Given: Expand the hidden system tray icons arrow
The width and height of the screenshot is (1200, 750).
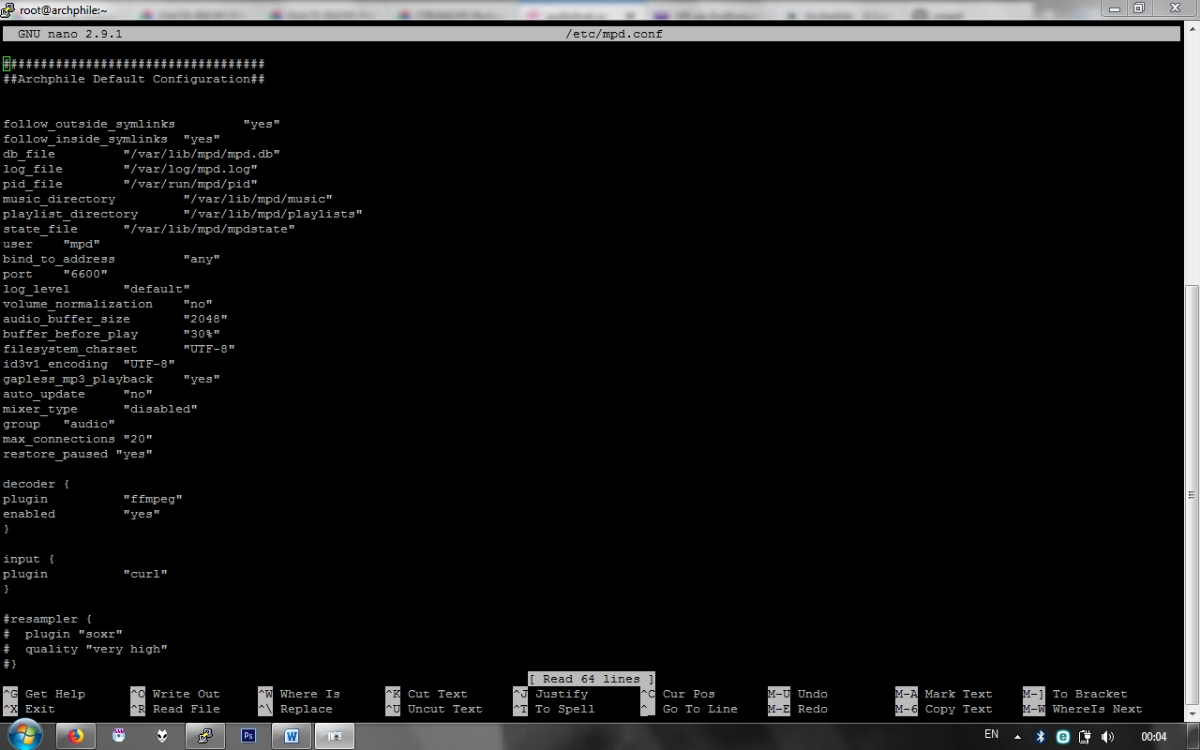Looking at the screenshot, I should pos(1017,736).
